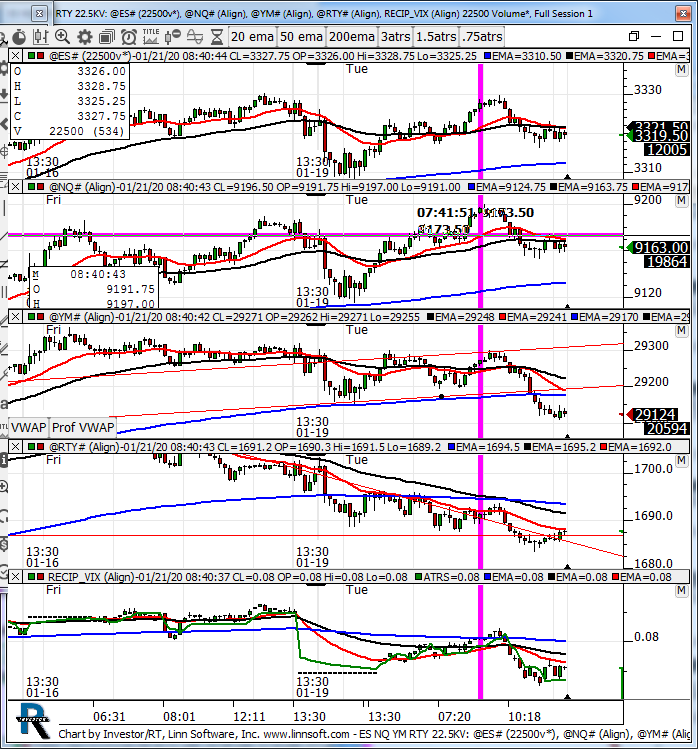Click the NQ price label 9163.00

point(661,247)
